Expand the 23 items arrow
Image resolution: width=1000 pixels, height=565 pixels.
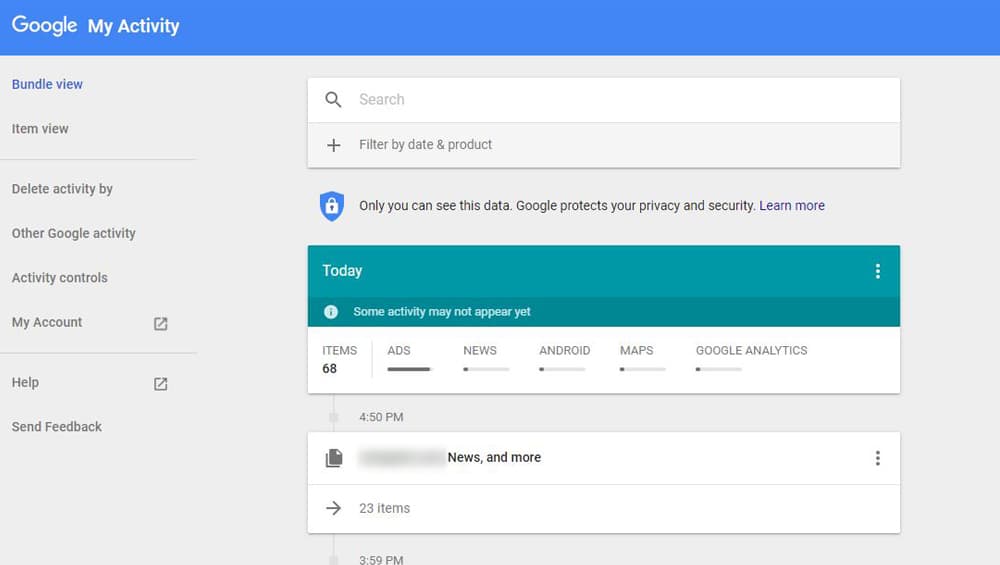(333, 508)
